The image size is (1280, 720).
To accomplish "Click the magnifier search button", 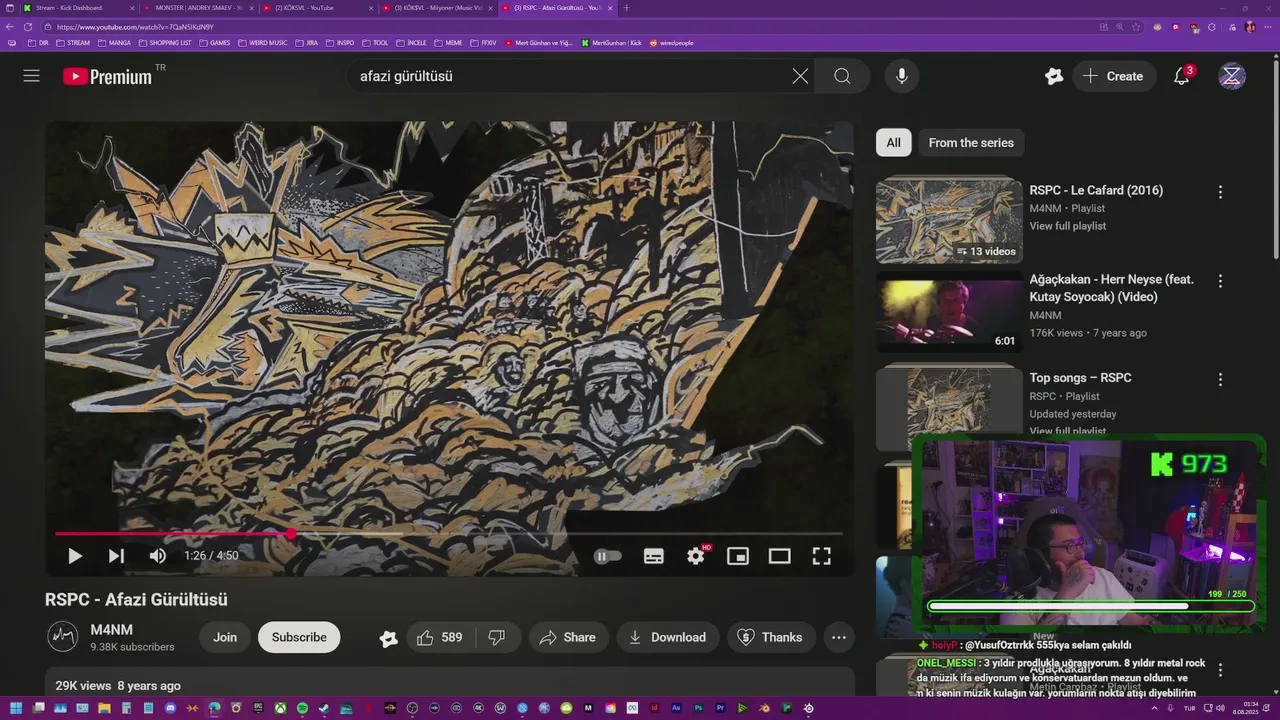I will click(x=842, y=76).
